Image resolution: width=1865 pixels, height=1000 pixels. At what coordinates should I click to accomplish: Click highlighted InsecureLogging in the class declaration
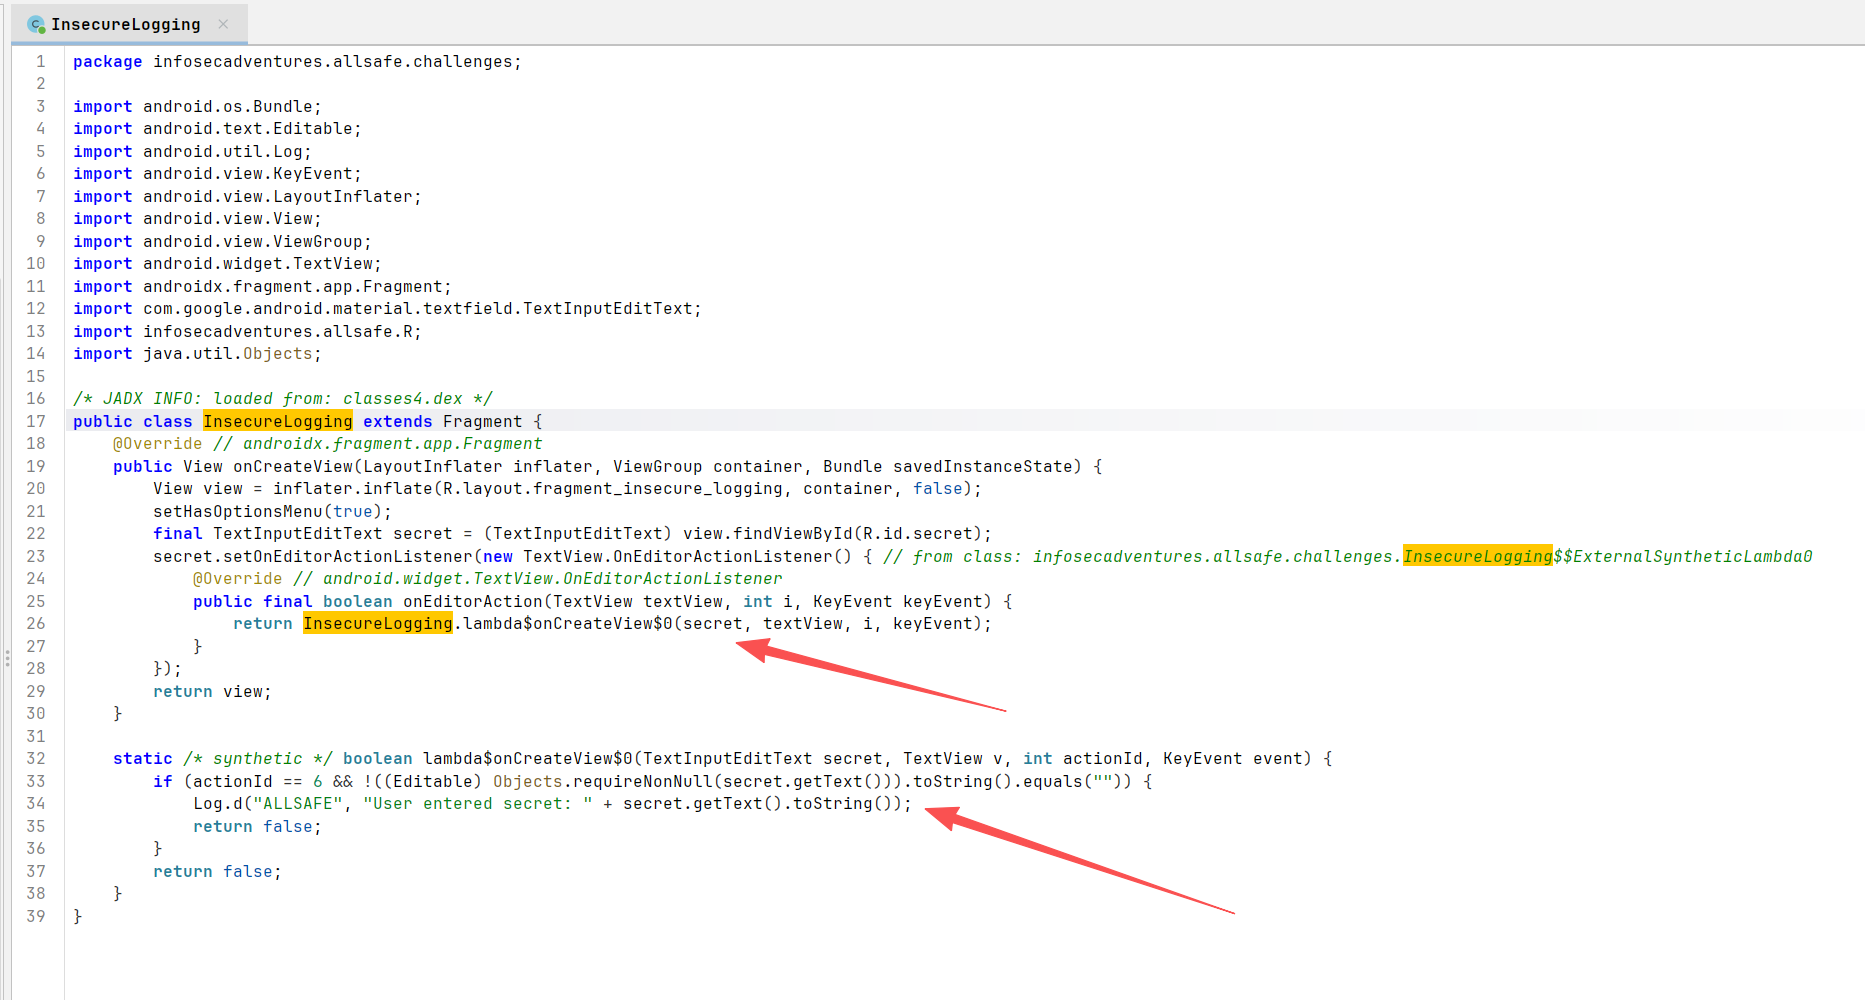click(x=277, y=421)
